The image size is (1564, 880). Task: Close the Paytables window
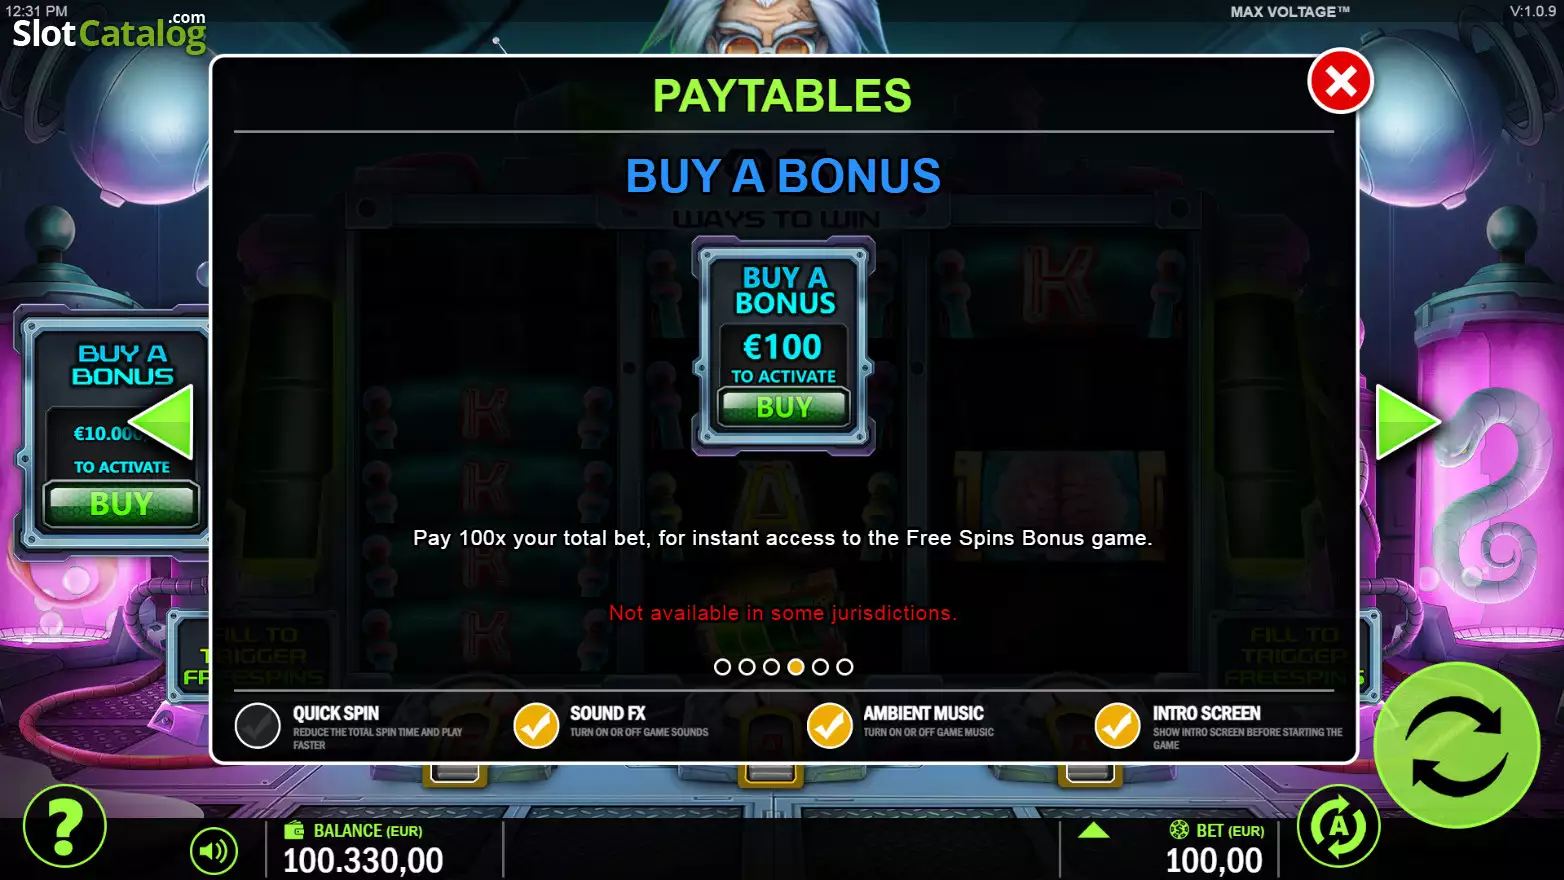[x=1340, y=81]
